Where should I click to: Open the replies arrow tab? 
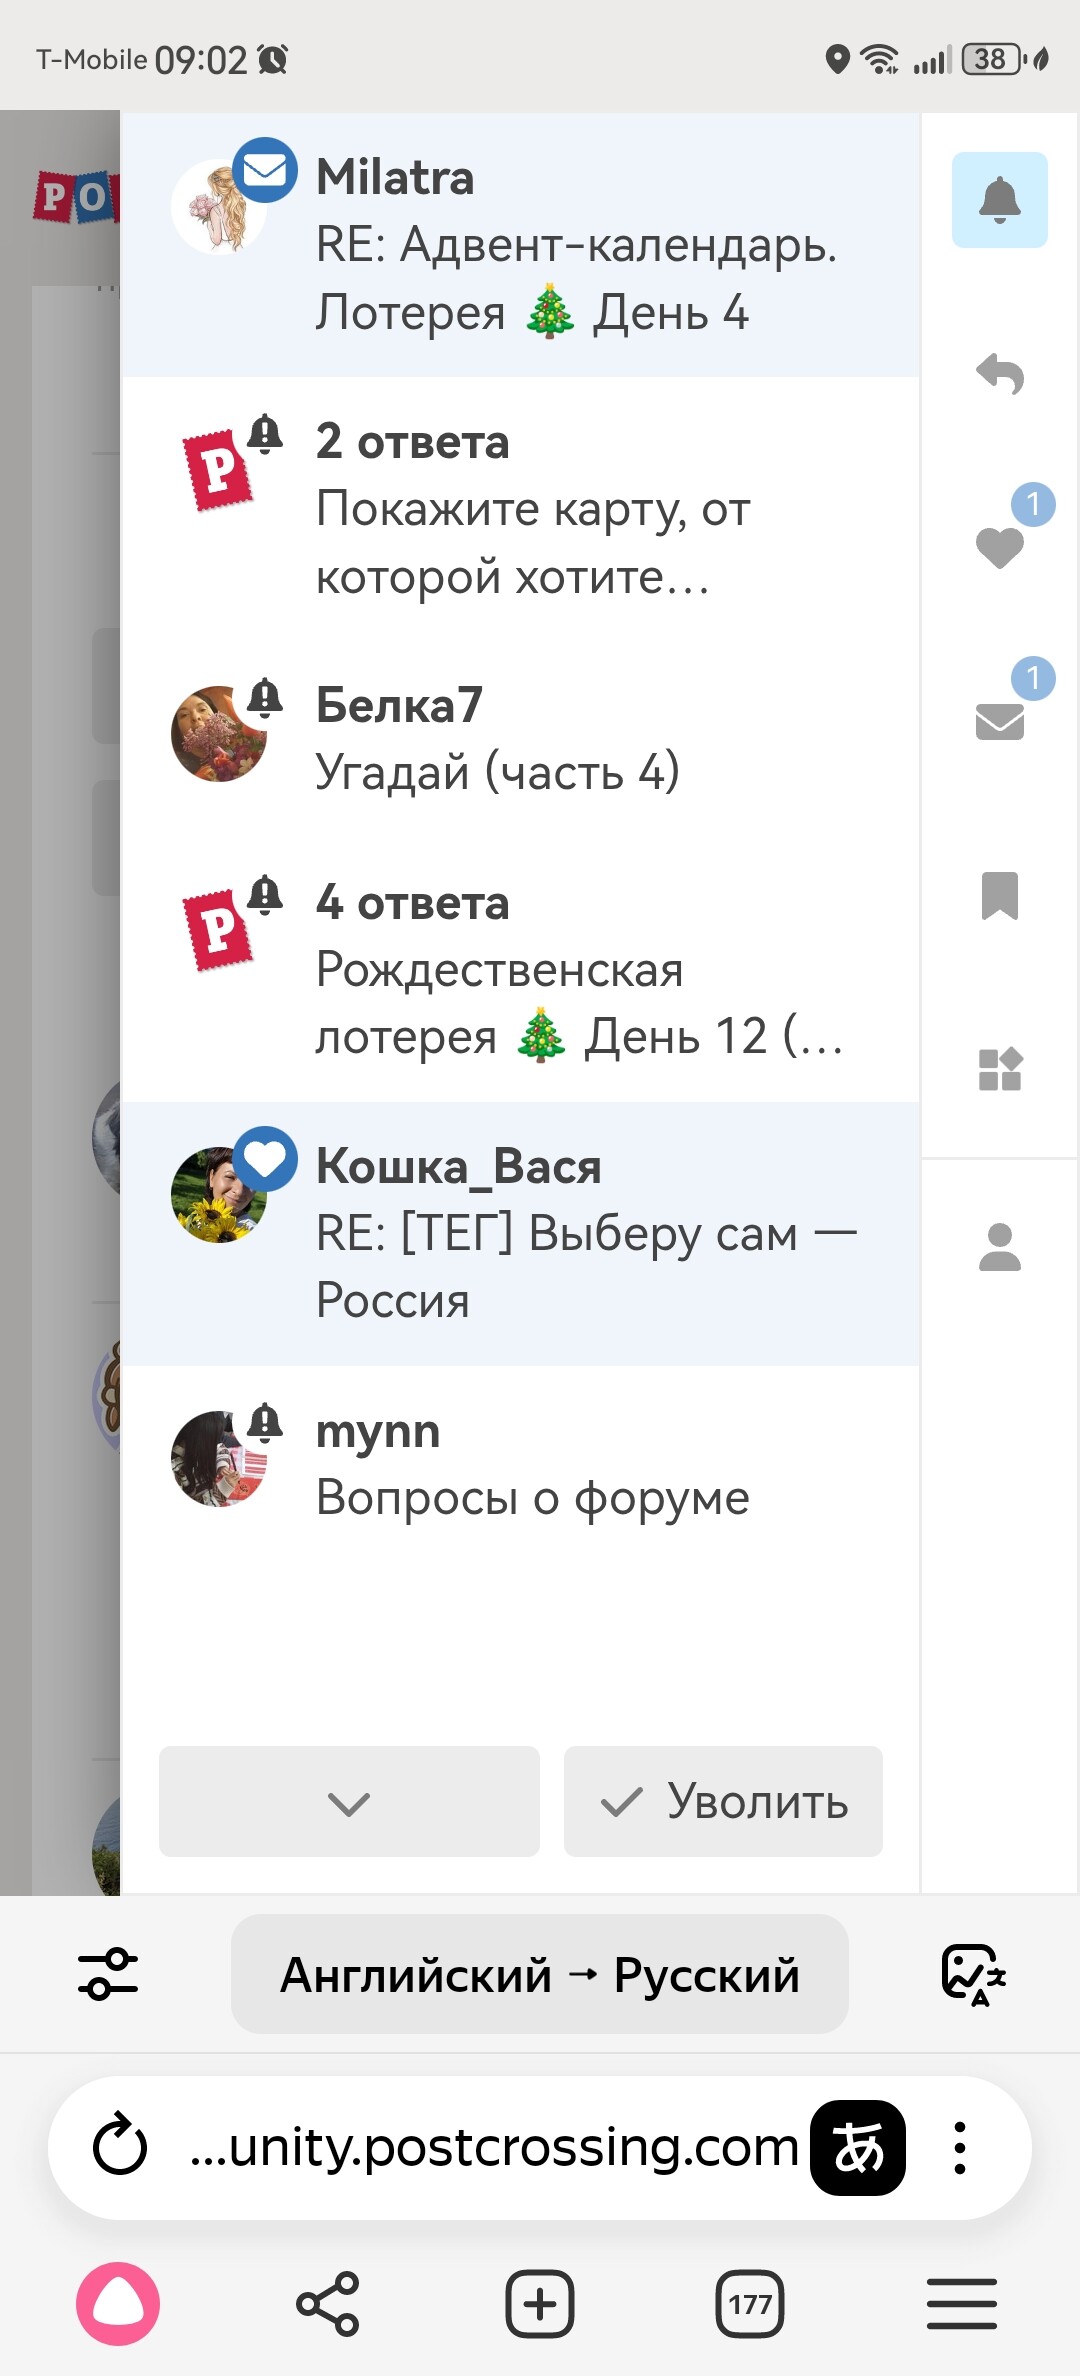999,374
